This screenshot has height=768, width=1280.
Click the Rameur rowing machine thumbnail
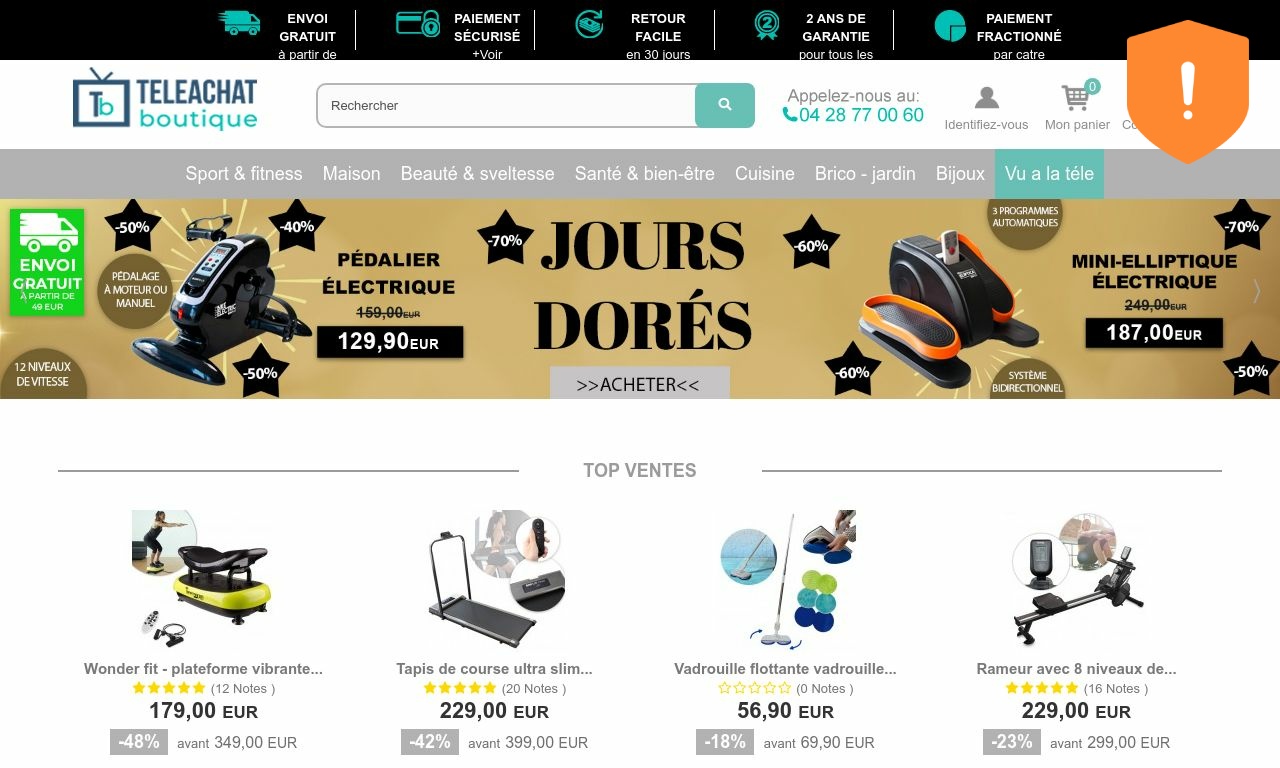(x=1076, y=580)
